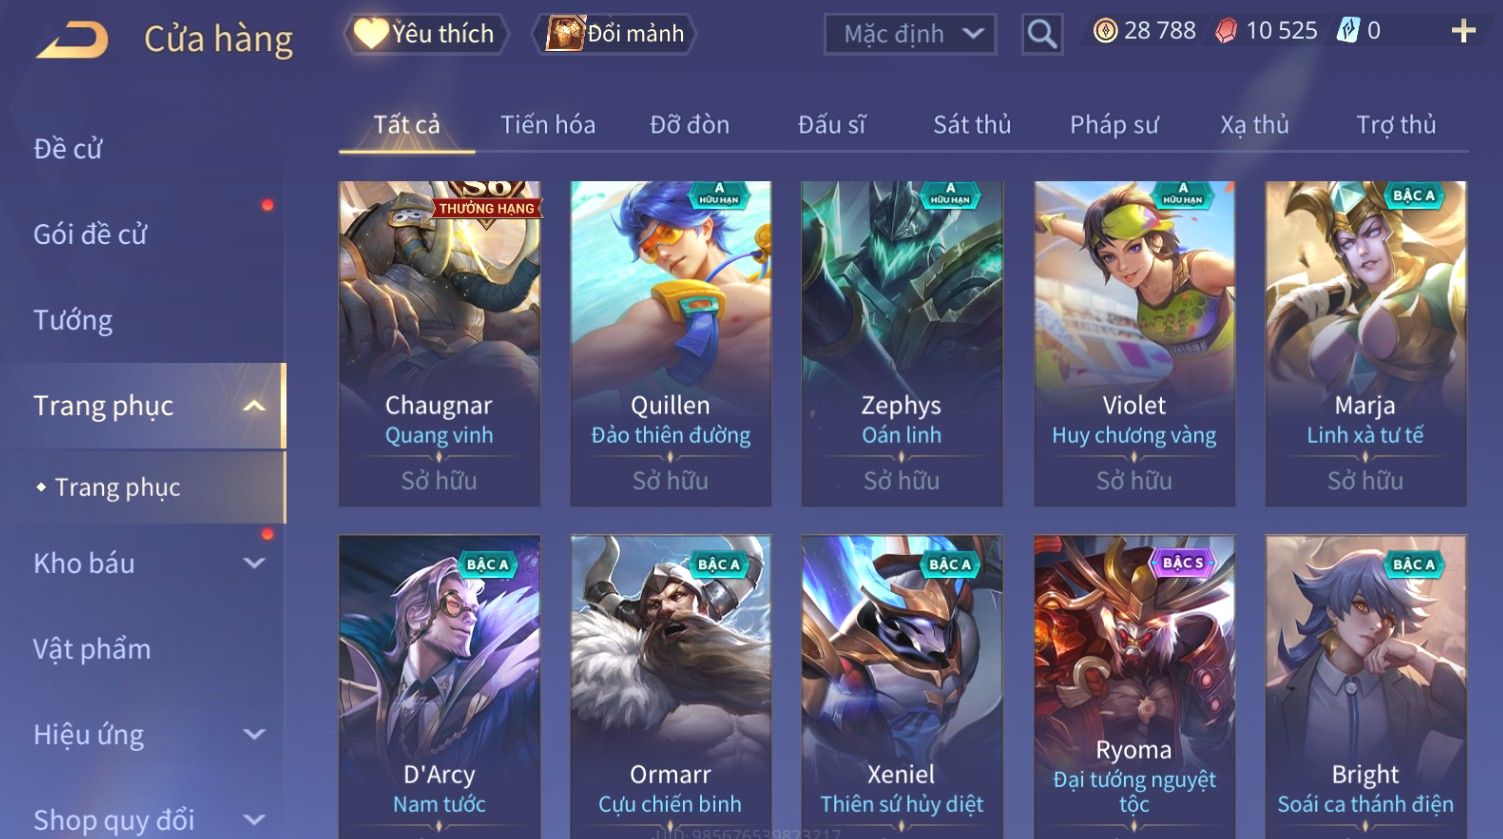Select the Tiến hóa filter tab
The height and width of the screenshot is (839, 1503).
tap(548, 125)
